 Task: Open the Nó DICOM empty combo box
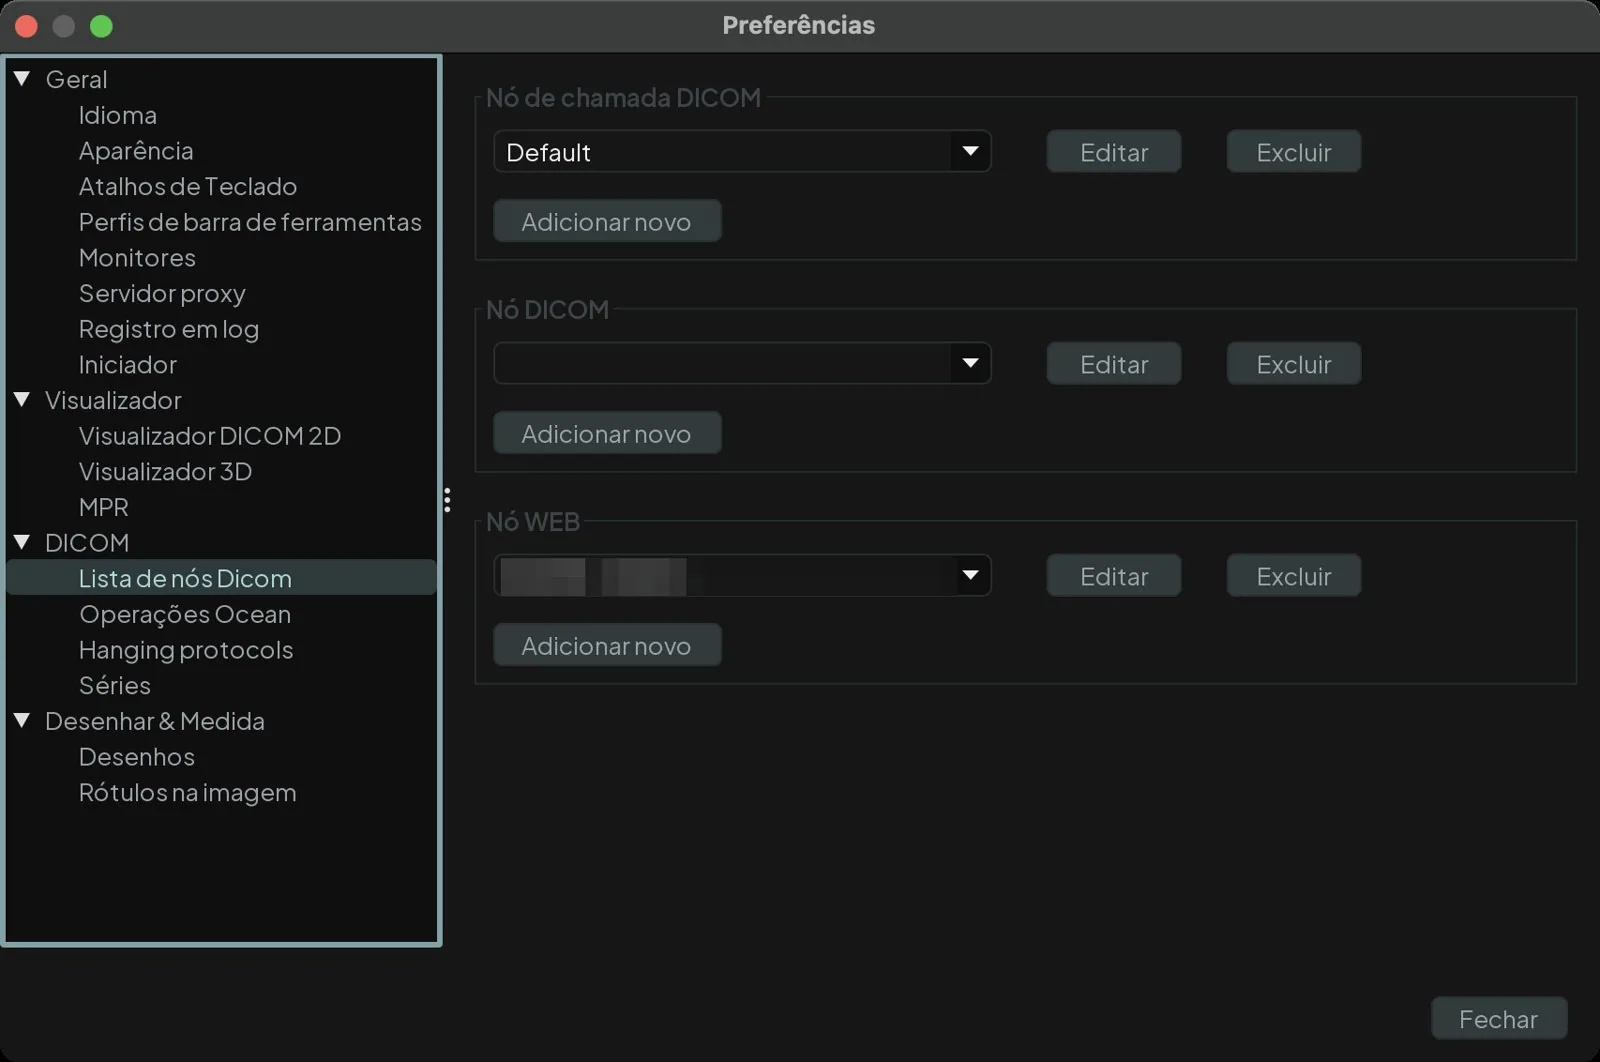pyautogui.click(x=742, y=364)
